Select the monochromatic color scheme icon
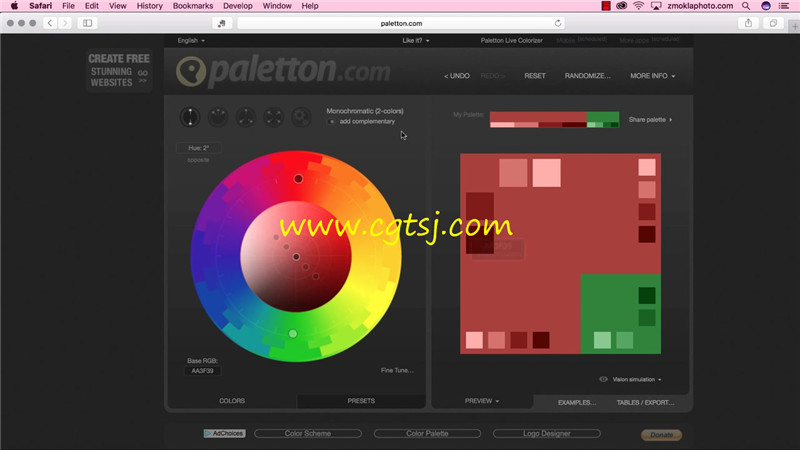 coord(190,117)
